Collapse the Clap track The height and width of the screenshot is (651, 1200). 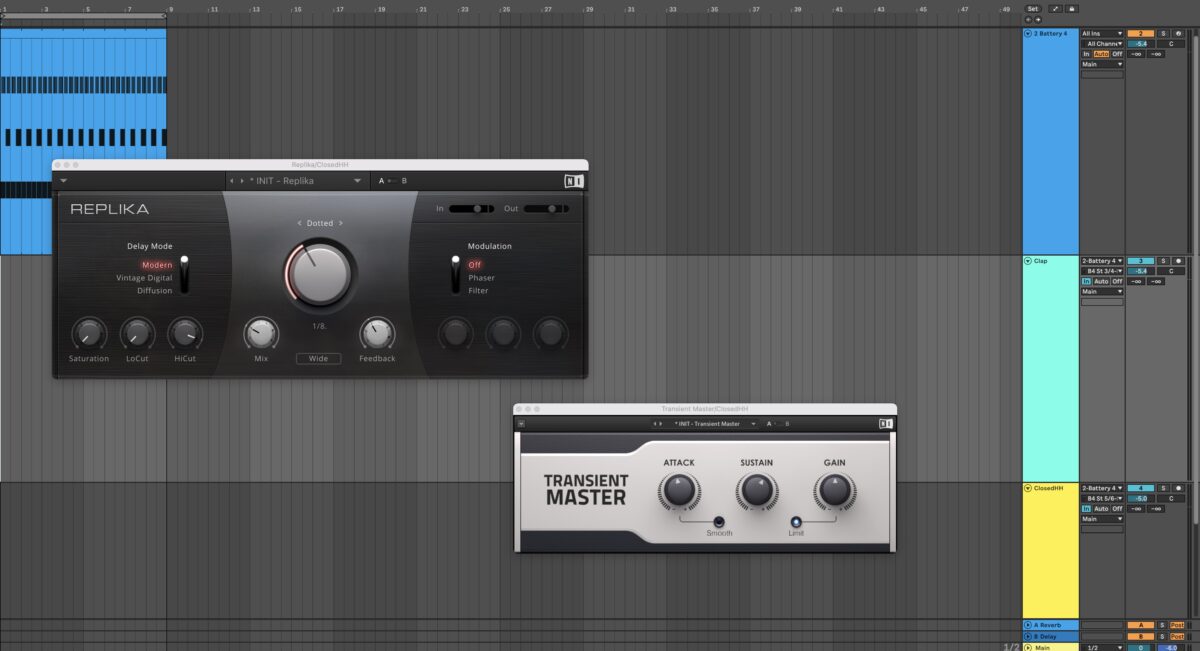click(x=1028, y=261)
